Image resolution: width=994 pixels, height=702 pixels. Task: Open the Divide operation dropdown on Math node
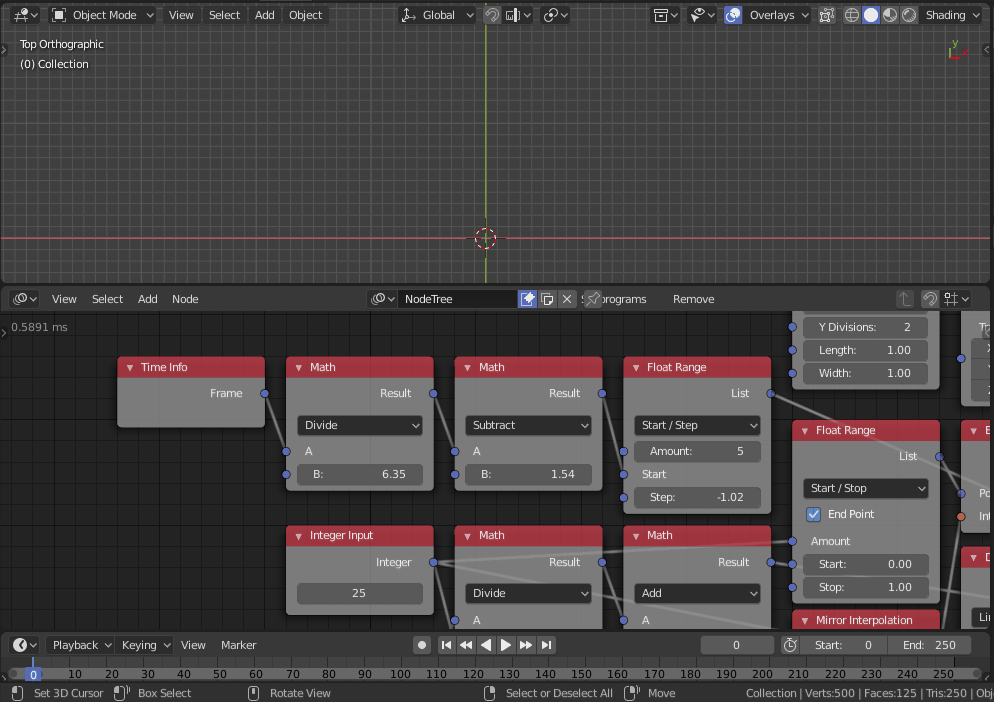click(359, 425)
